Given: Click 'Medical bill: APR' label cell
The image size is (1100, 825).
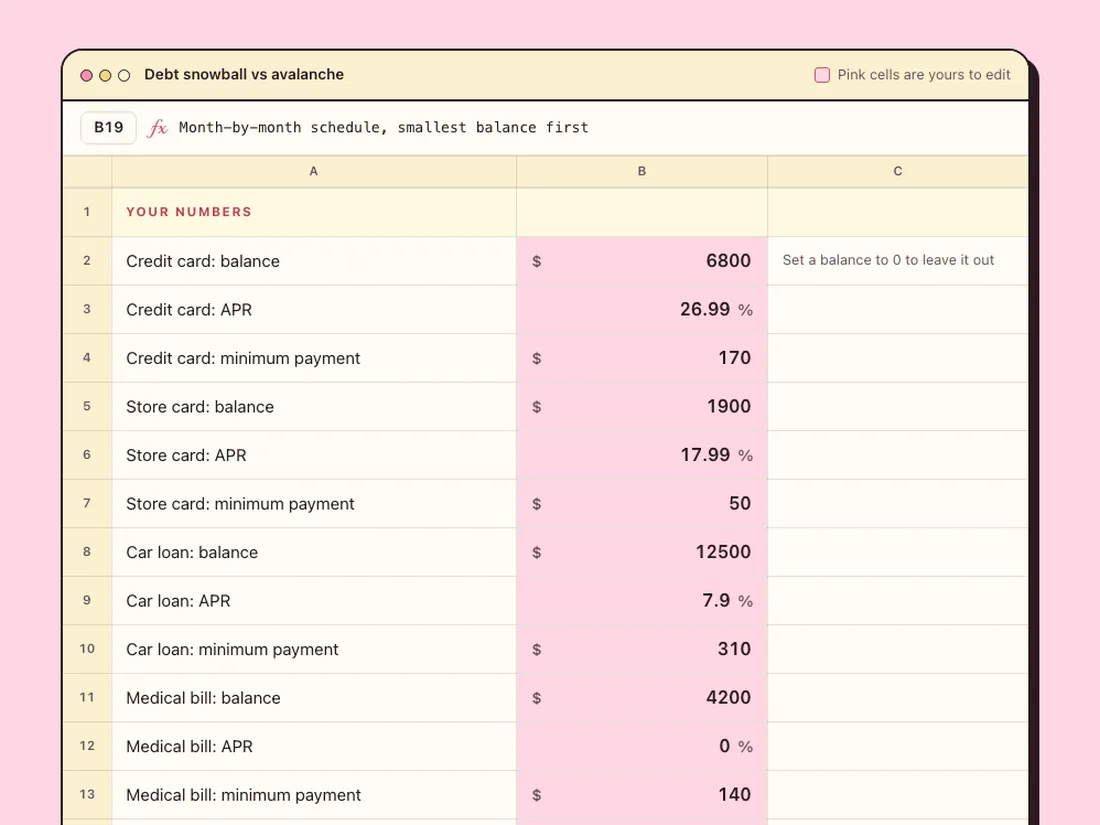Looking at the screenshot, I should point(314,746).
